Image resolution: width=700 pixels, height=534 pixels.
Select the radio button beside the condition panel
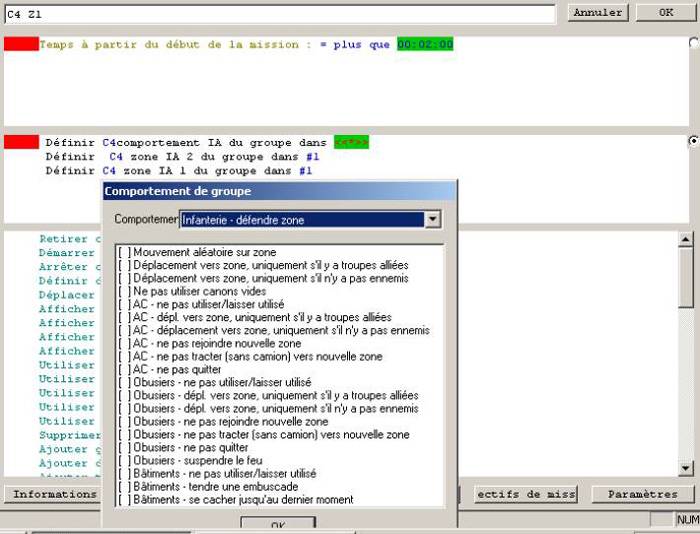click(694, 43)
